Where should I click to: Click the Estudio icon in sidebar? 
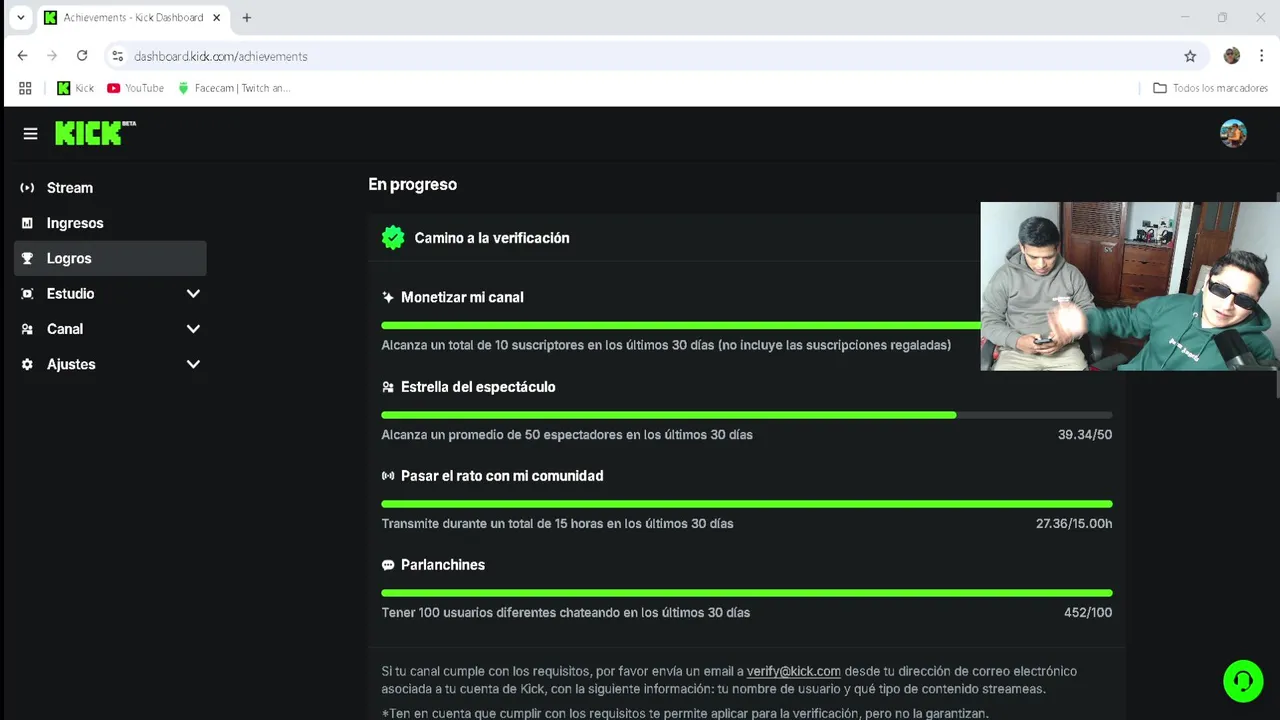[x=27, y=294]
